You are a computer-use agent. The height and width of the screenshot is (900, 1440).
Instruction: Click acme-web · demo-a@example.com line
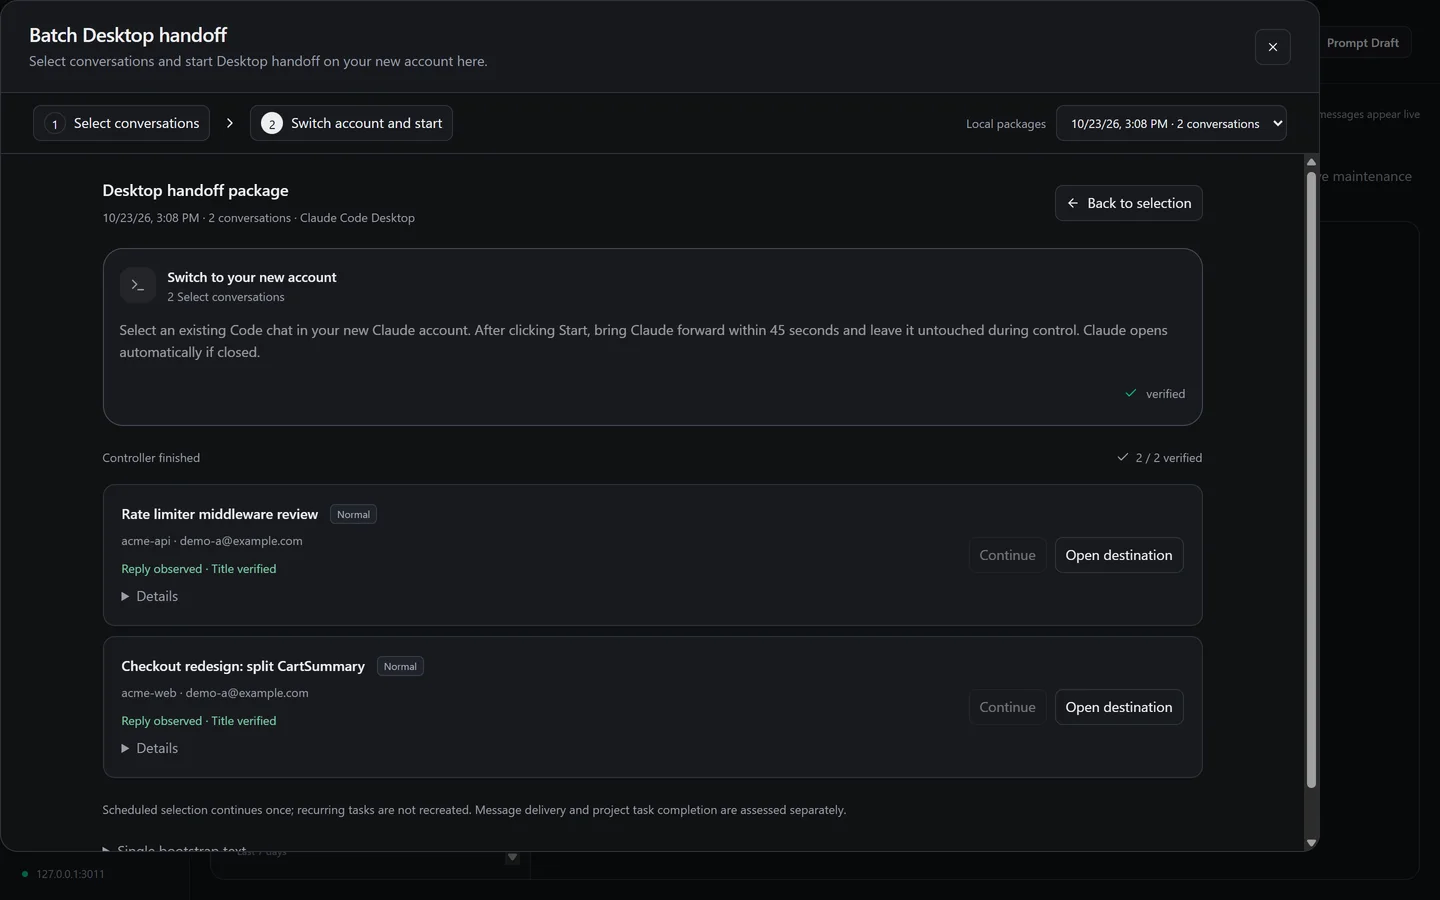[215, 693]
